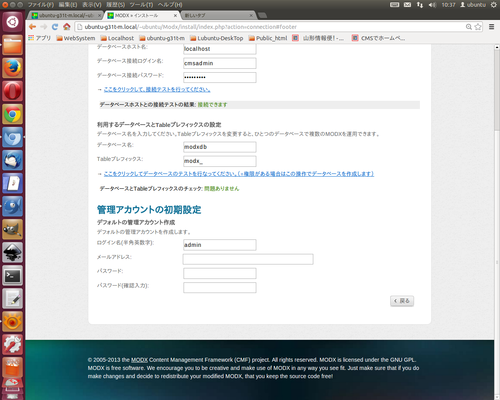Focus the database name field modxdb
This screenshot has width=500, height=400.
tap(220, 147)
